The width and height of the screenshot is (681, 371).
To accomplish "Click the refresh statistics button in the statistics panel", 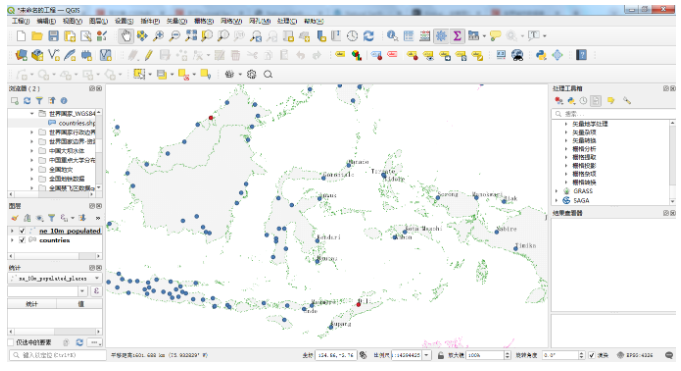I will [x=79, y=342].
